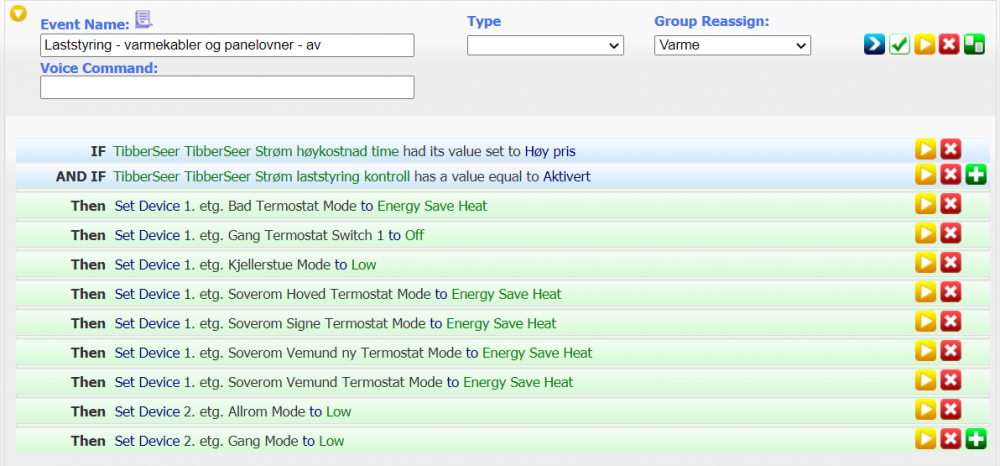The height and width of the screenshot is (466, 1000).
Task: Click the Voice Command input field
Action: point(227,88)
